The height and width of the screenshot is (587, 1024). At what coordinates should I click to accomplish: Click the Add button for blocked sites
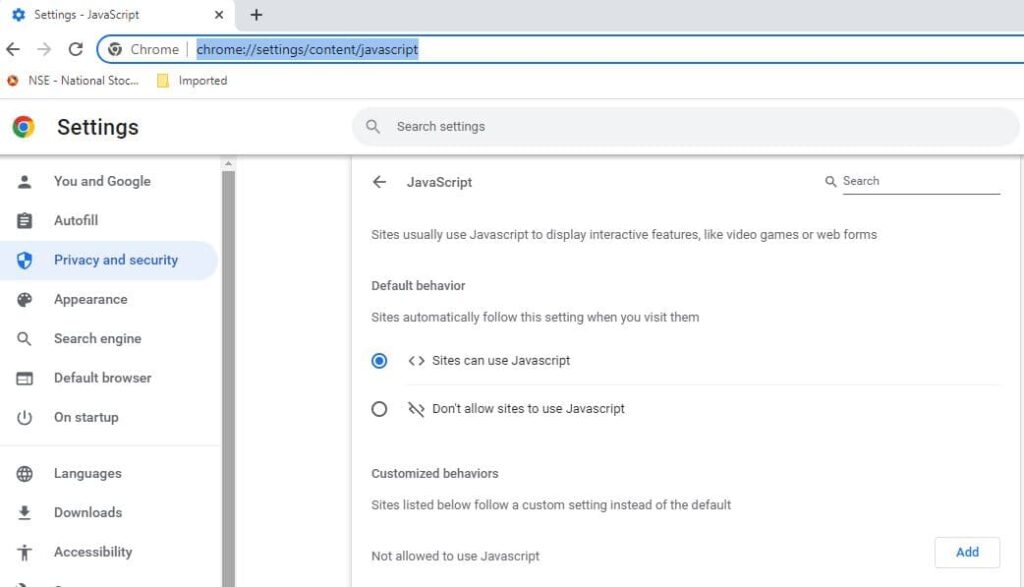966,551
